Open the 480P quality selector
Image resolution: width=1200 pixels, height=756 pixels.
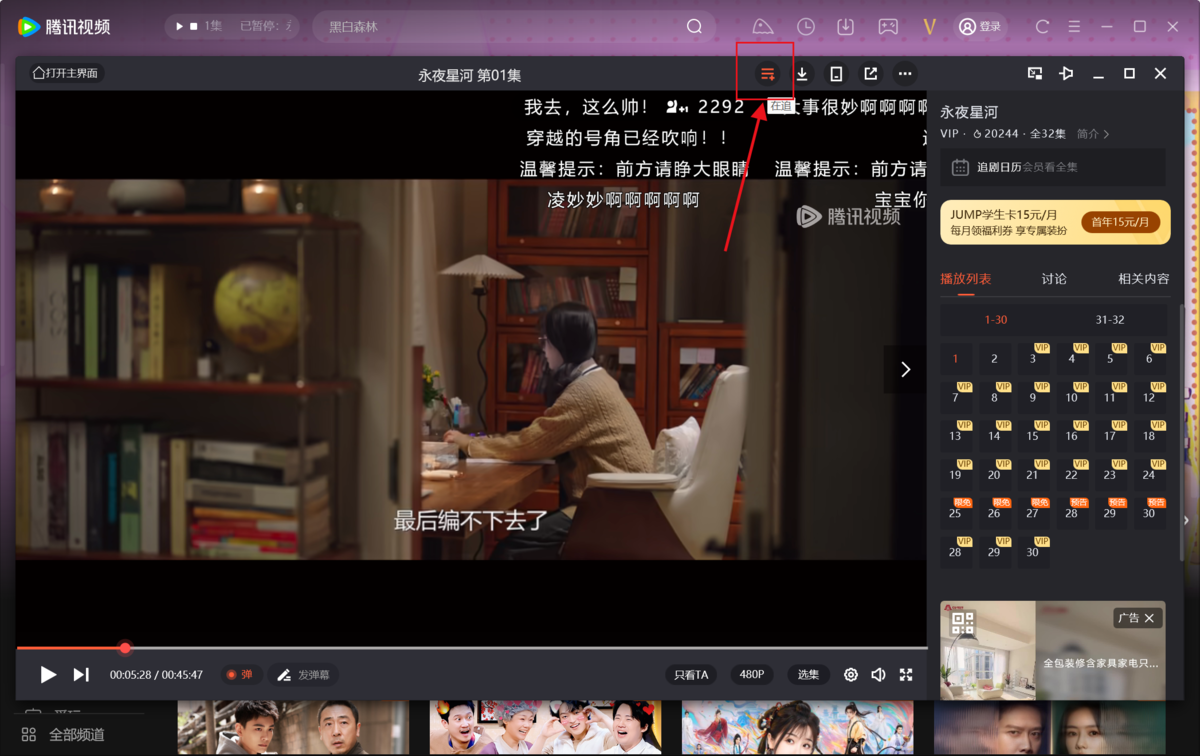(752, 674)
